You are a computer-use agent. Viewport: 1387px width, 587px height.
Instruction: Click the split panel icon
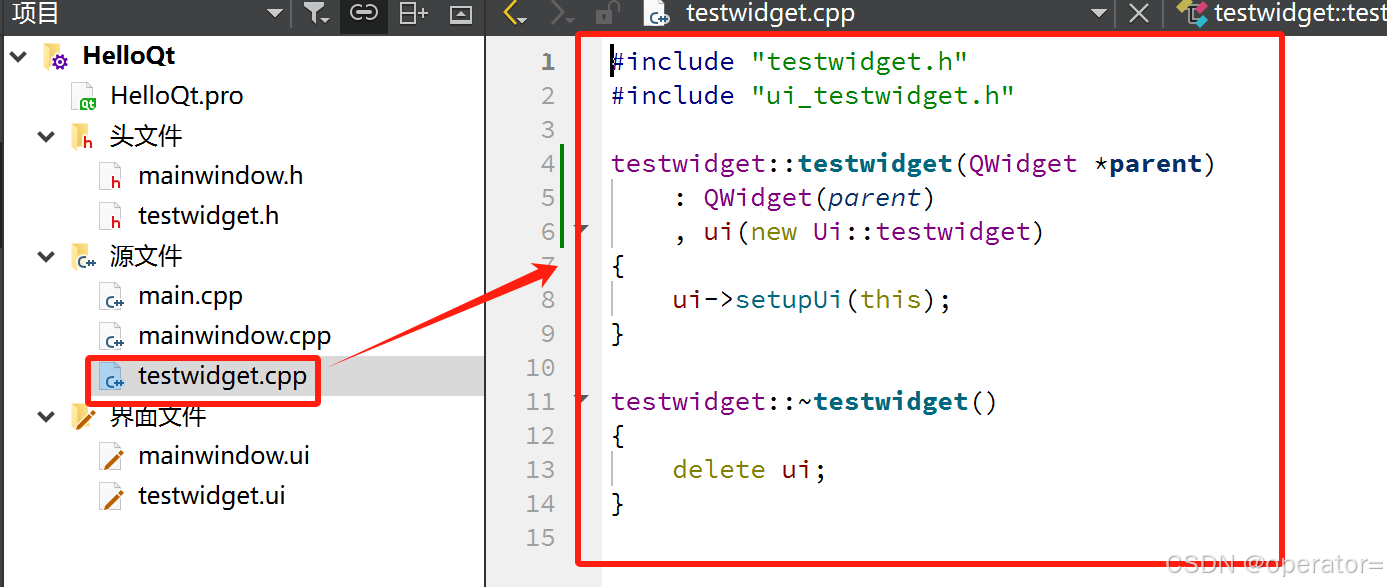(x=413, y=13)
